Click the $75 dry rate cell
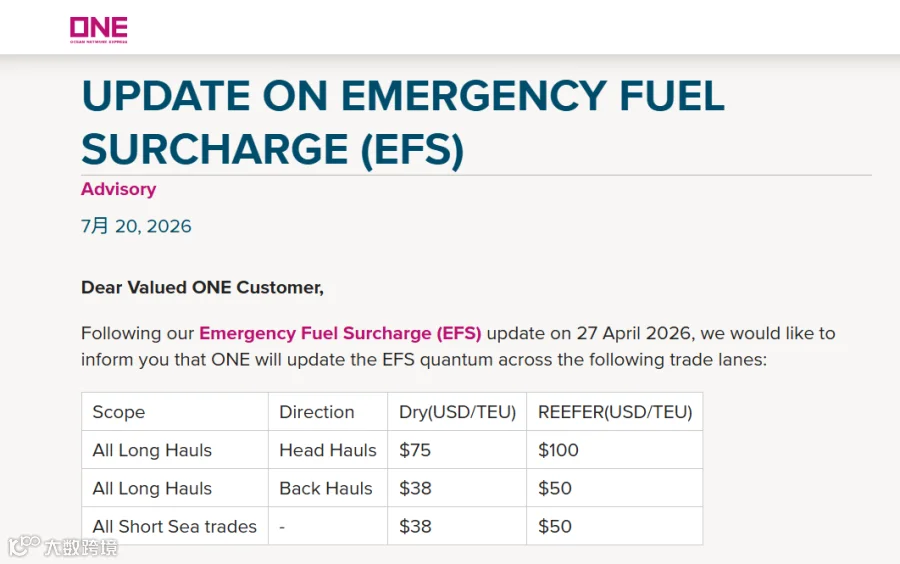 pyautogui.click(x=457, y=450)
